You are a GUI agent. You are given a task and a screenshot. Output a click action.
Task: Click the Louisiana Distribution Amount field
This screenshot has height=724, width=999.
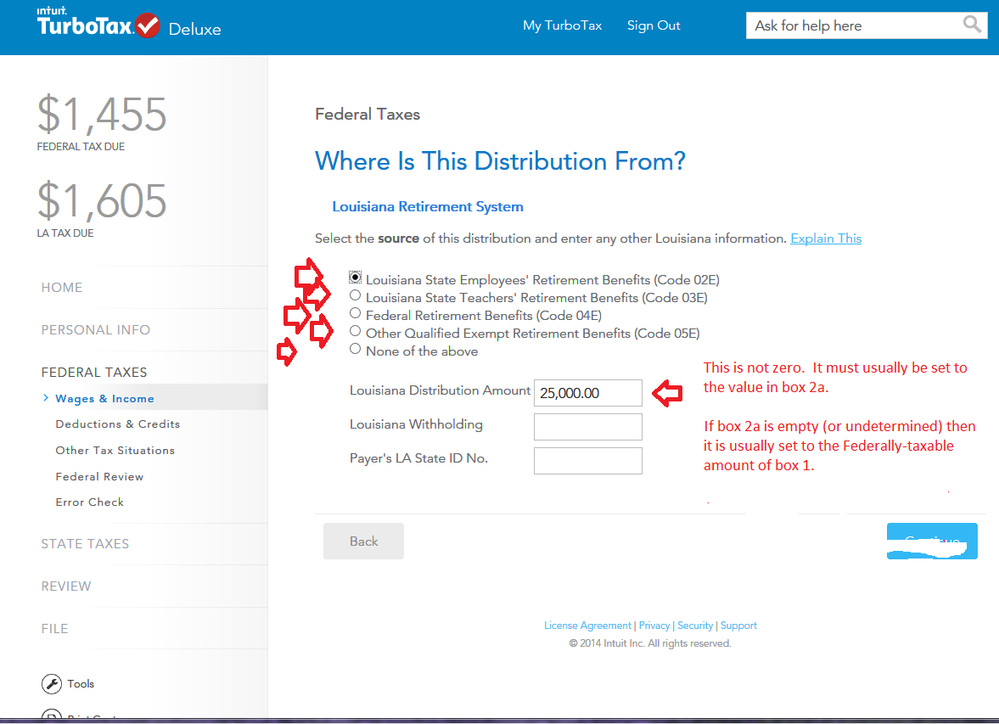click(587, 393)
